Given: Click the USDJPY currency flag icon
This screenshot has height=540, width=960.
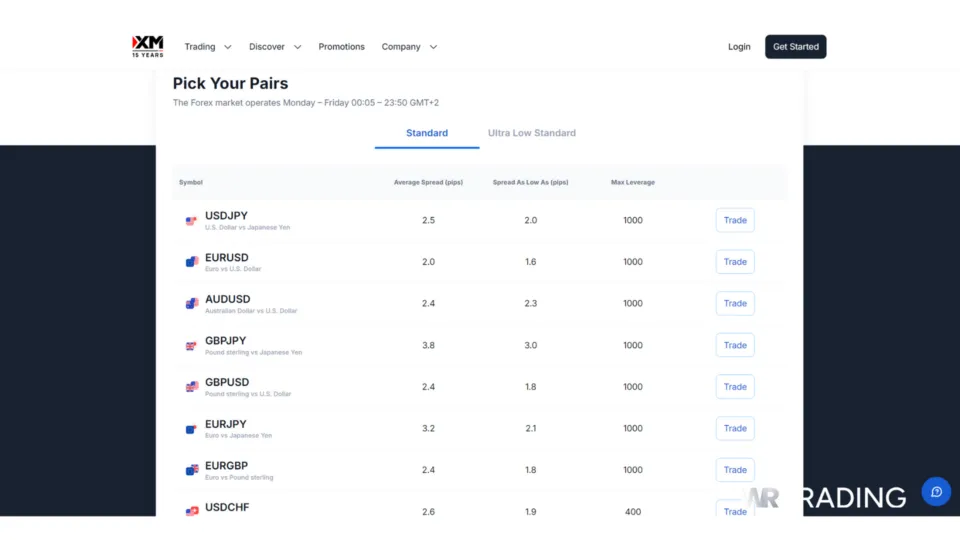Looking at the screenshot, I should click(x=191, y=221).
